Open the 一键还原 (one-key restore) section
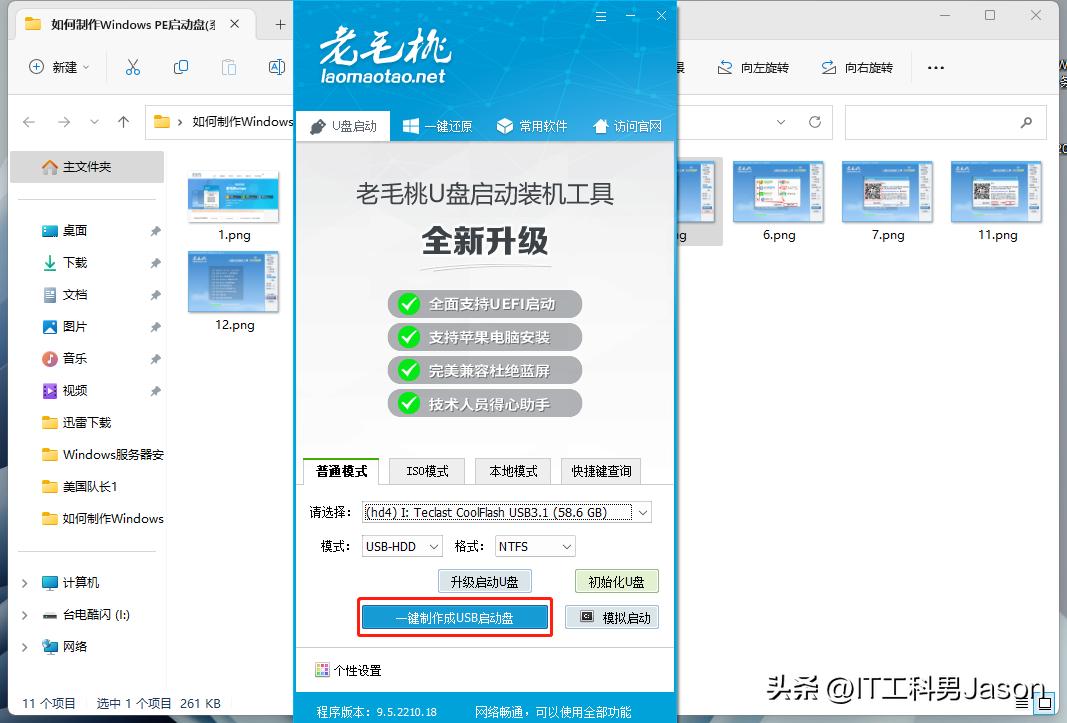The image size is (1067, 723). tap(437, 126)
